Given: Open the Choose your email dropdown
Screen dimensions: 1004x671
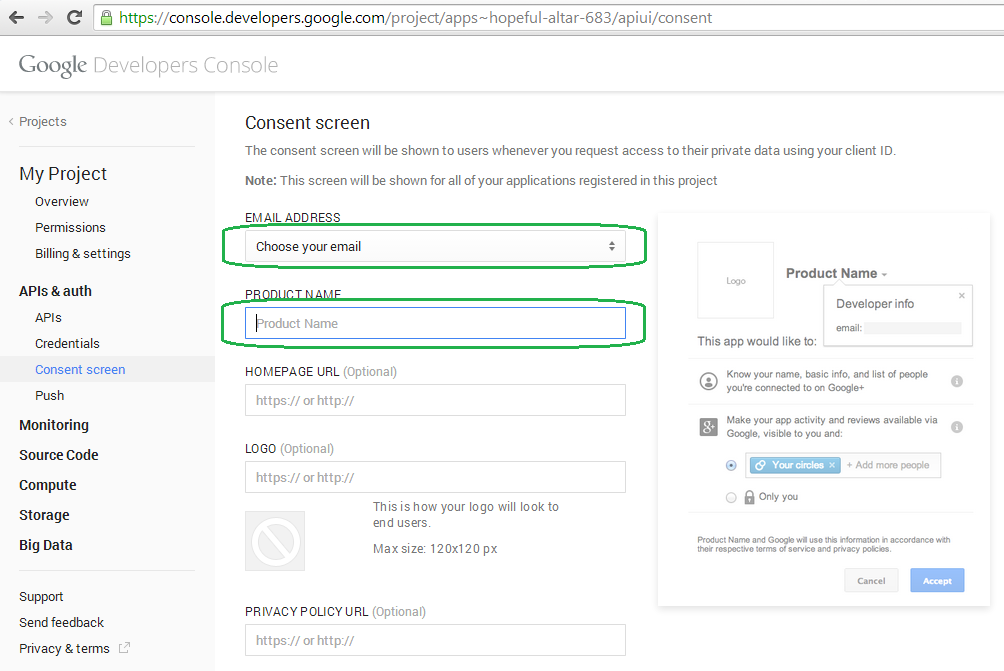Looking at the screenshot, I should [x=435, y=247].
